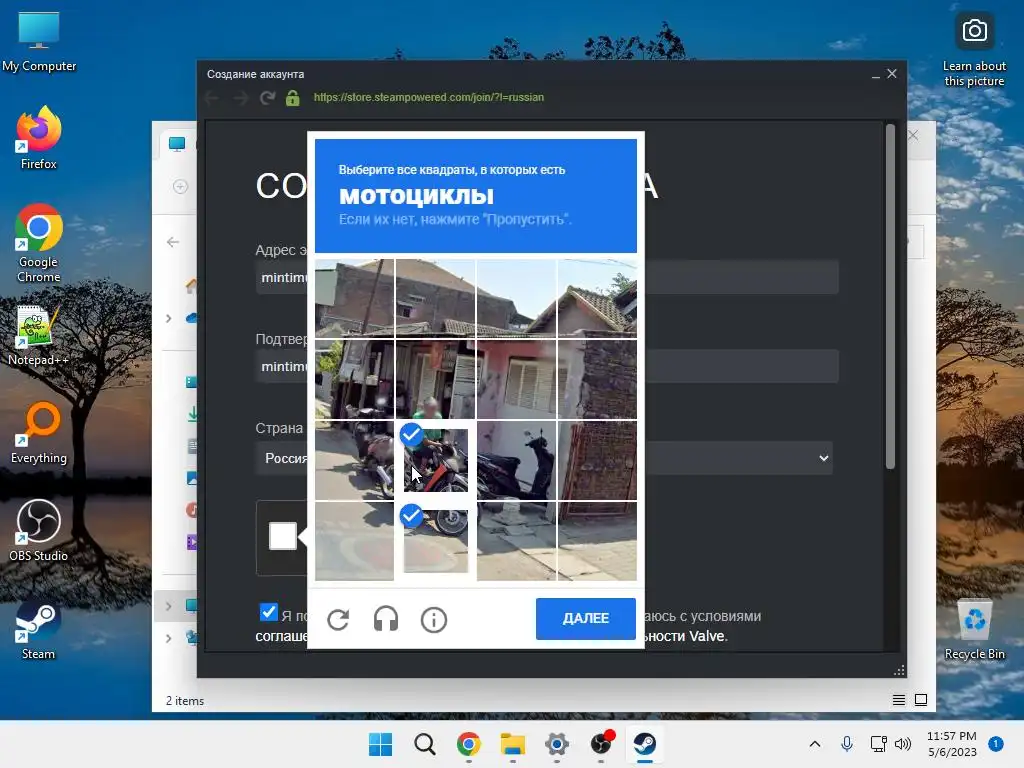Tick the white reCAPTCHA checkbox box
Screen dimensions: 1024x768
click(283, 536)
